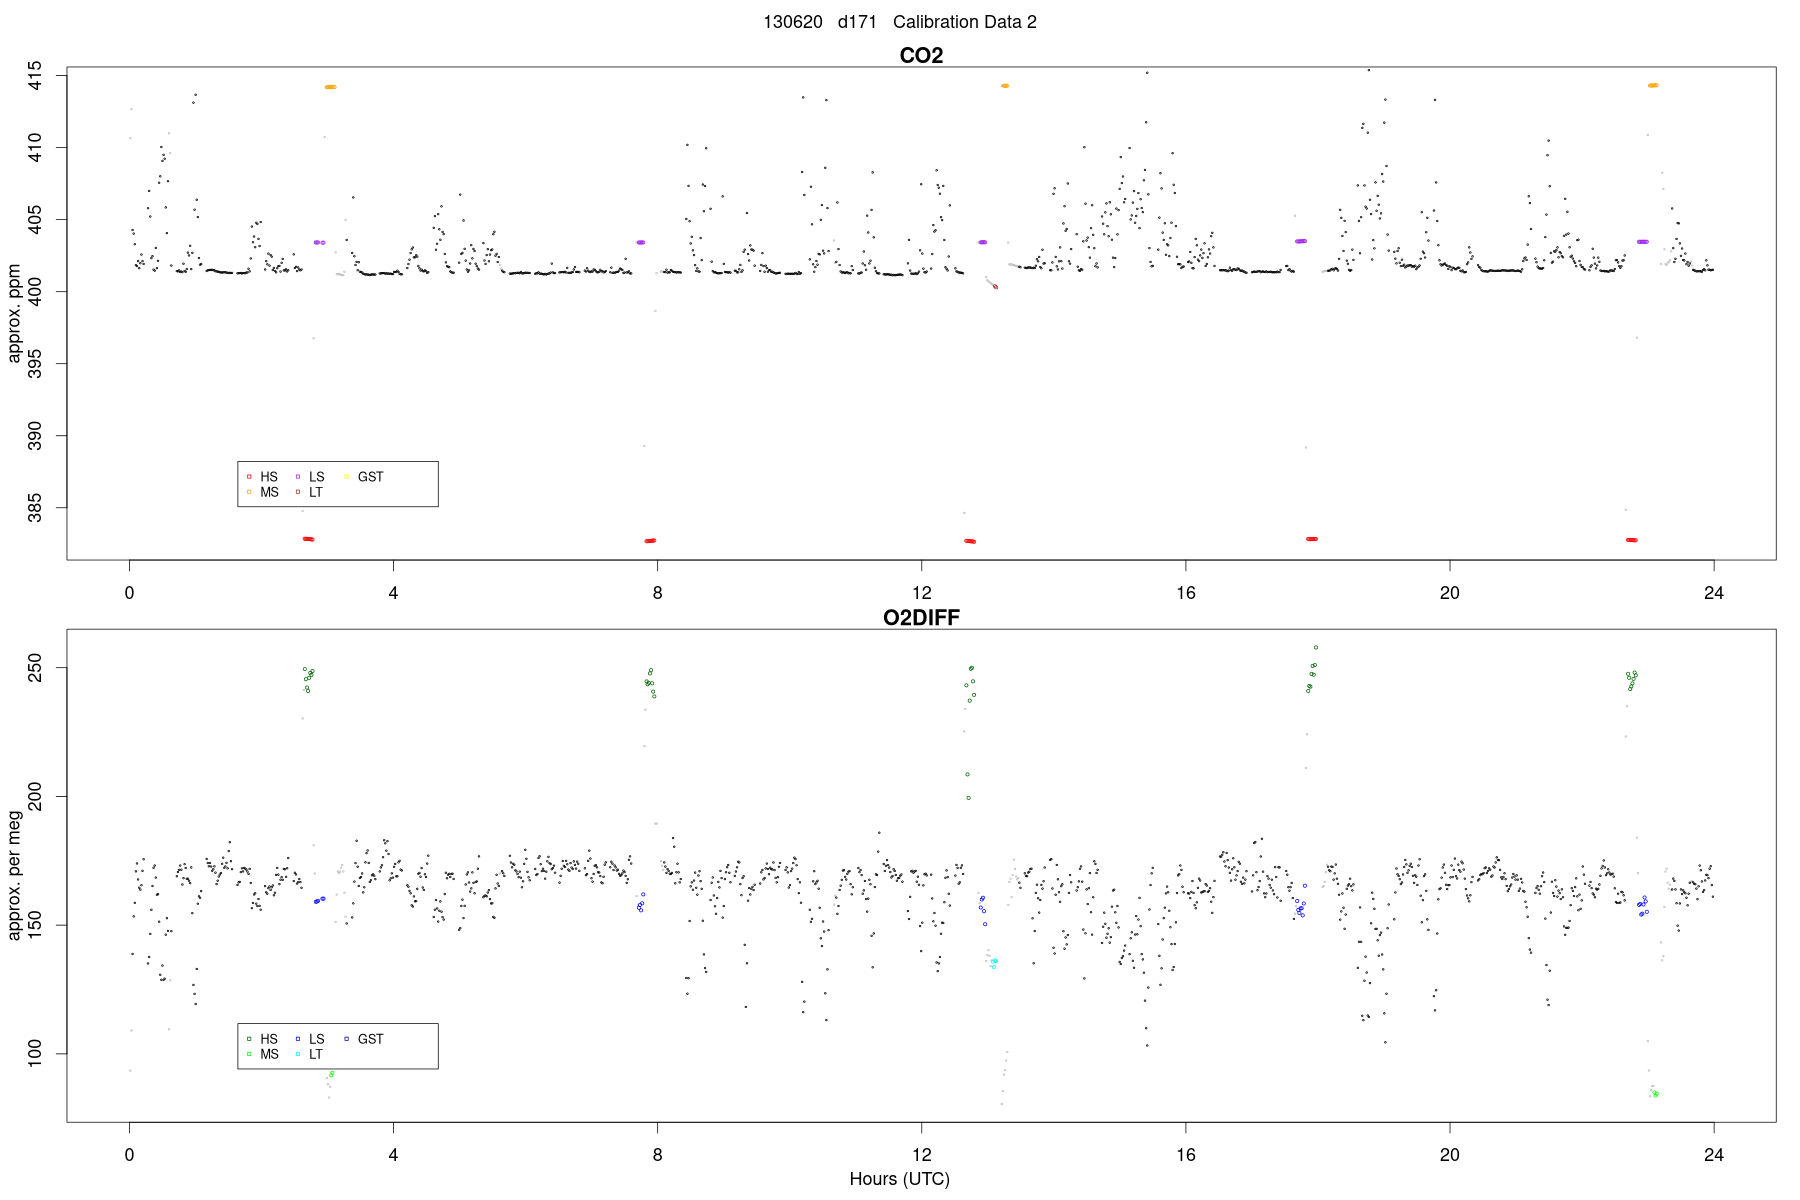Image resolution: width=1800 pixels, height=1200 pixels.
Task: Click the green HS entry in O2DIFF legend
Action: point(262,1039)
